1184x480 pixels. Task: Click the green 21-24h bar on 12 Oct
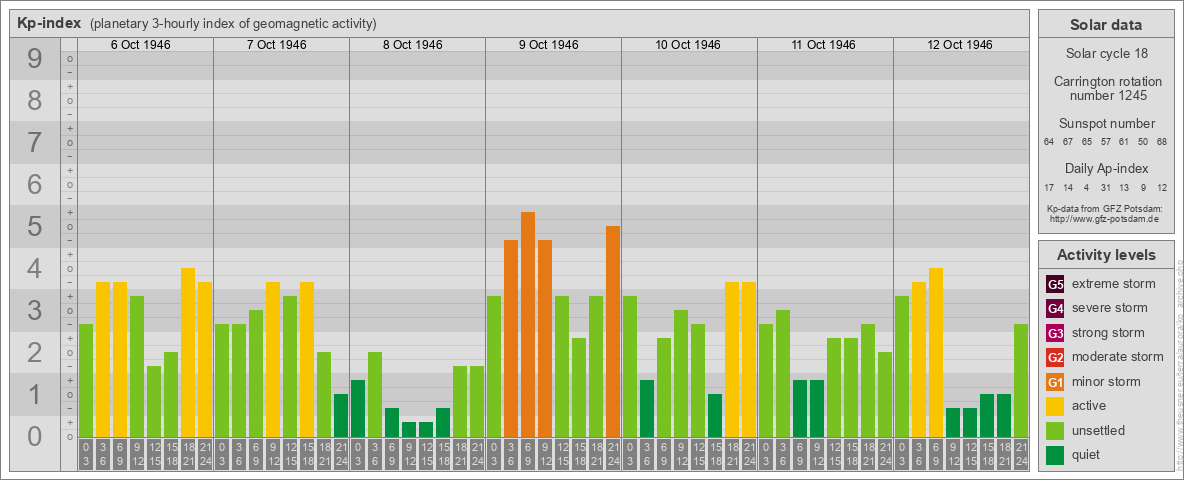click(x=1021, y=380)
